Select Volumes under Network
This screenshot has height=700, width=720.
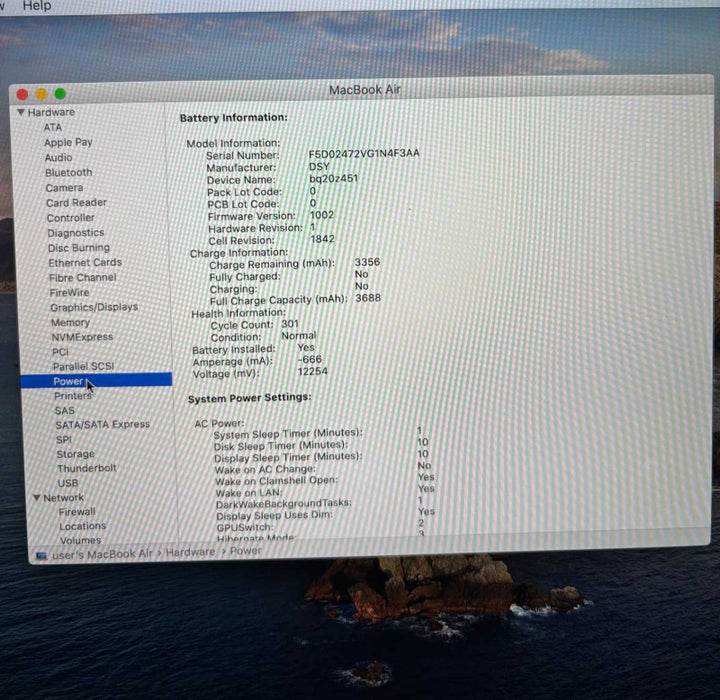[x=80, y=540]
